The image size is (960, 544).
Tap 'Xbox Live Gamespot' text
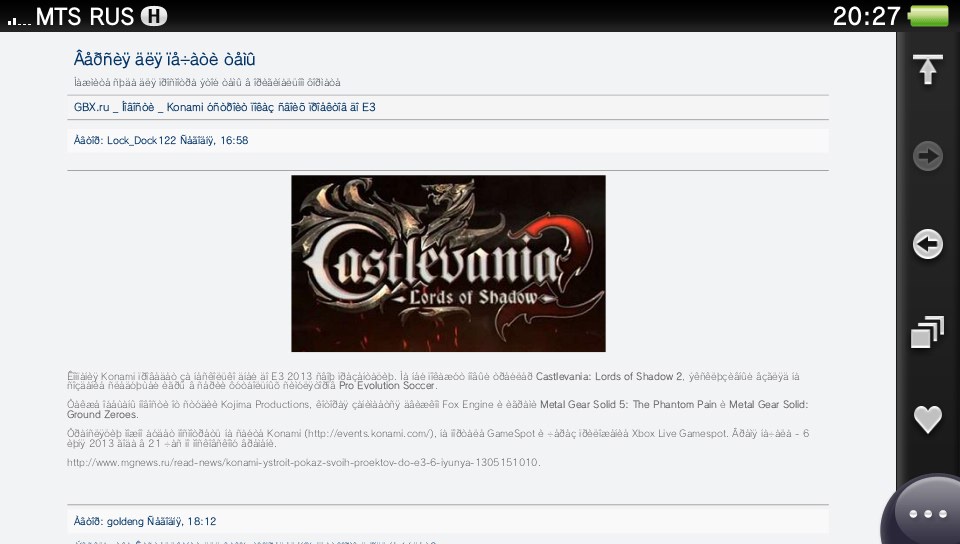click(678, 433)
